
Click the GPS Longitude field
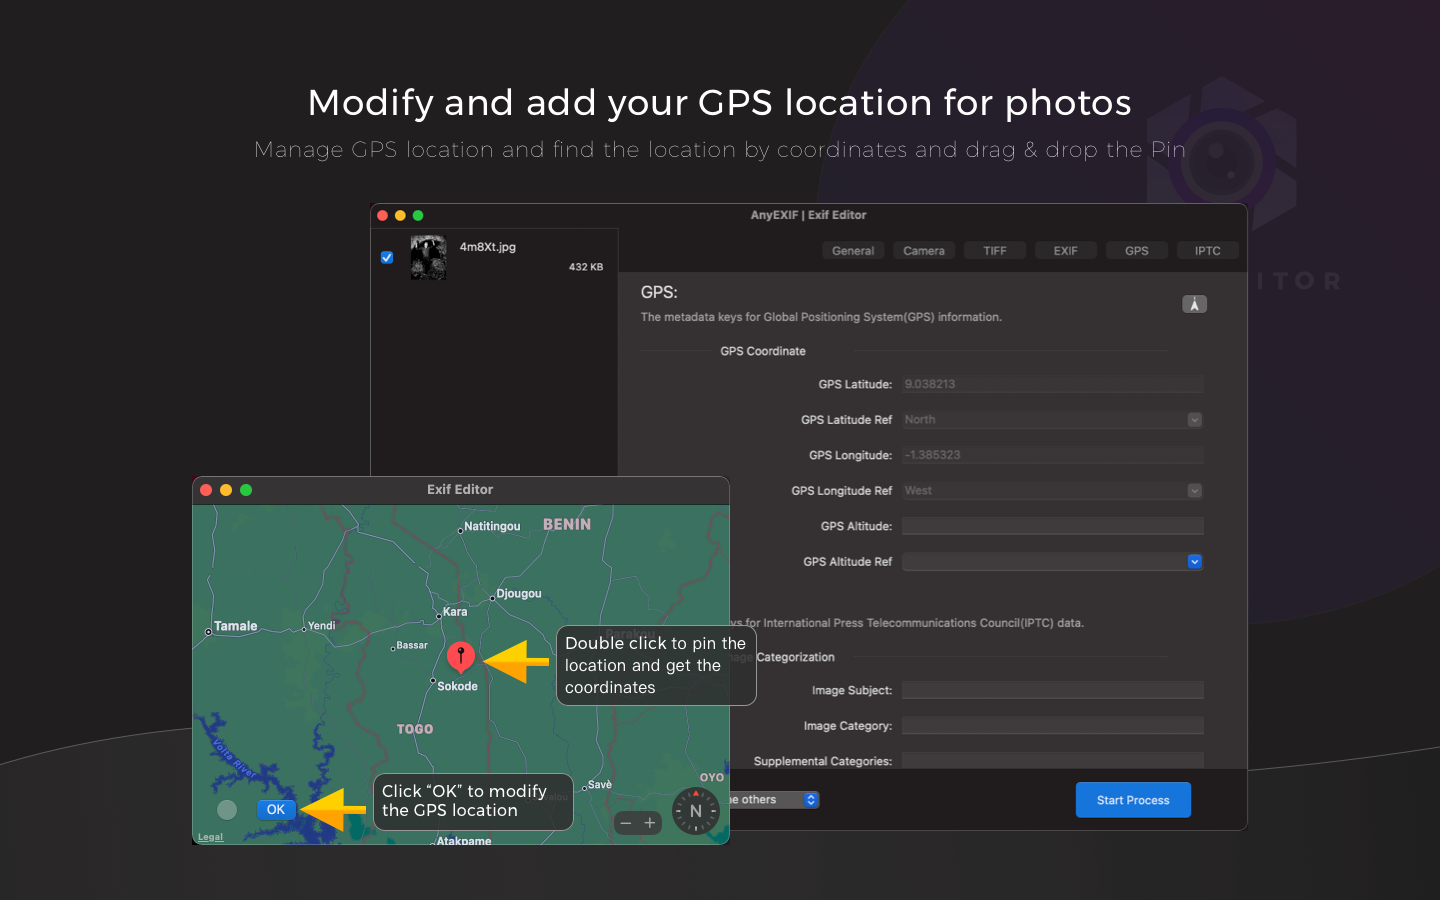(1052, 455)
